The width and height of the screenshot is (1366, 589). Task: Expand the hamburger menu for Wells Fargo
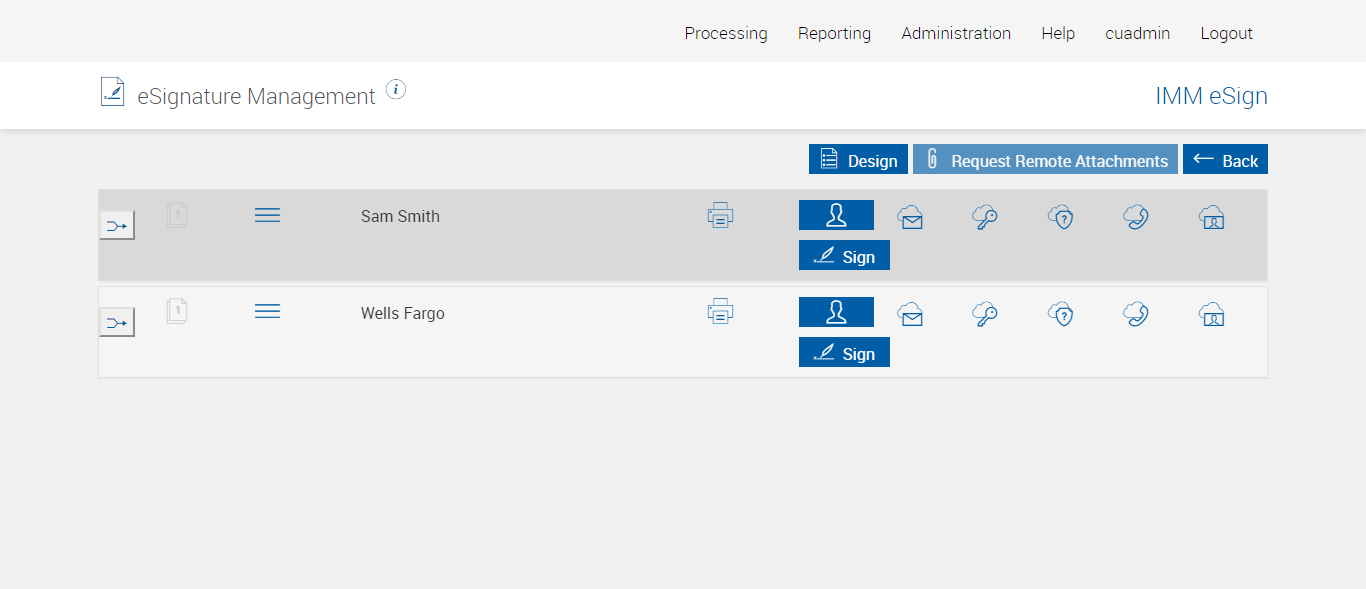pos(267,312)
